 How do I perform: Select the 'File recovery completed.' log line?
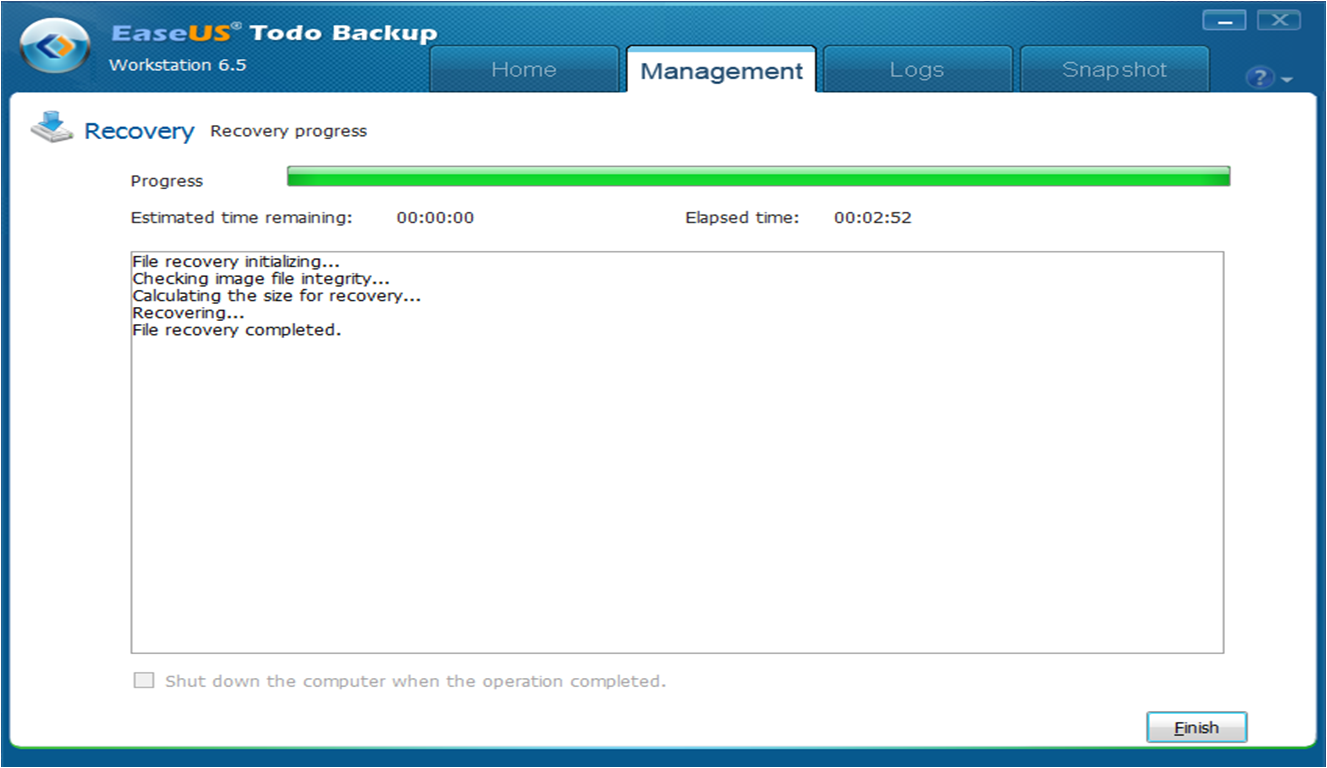point(237,330)
